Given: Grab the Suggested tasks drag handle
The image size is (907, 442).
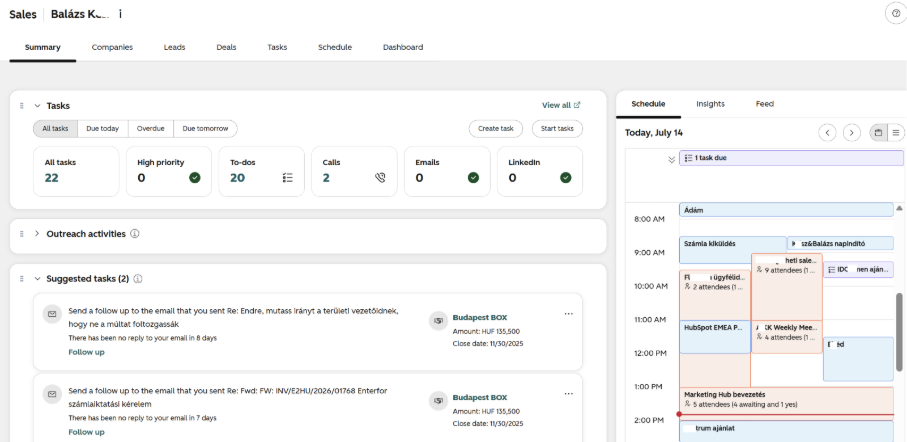Looking at the screenshot, I should point(21,279).
